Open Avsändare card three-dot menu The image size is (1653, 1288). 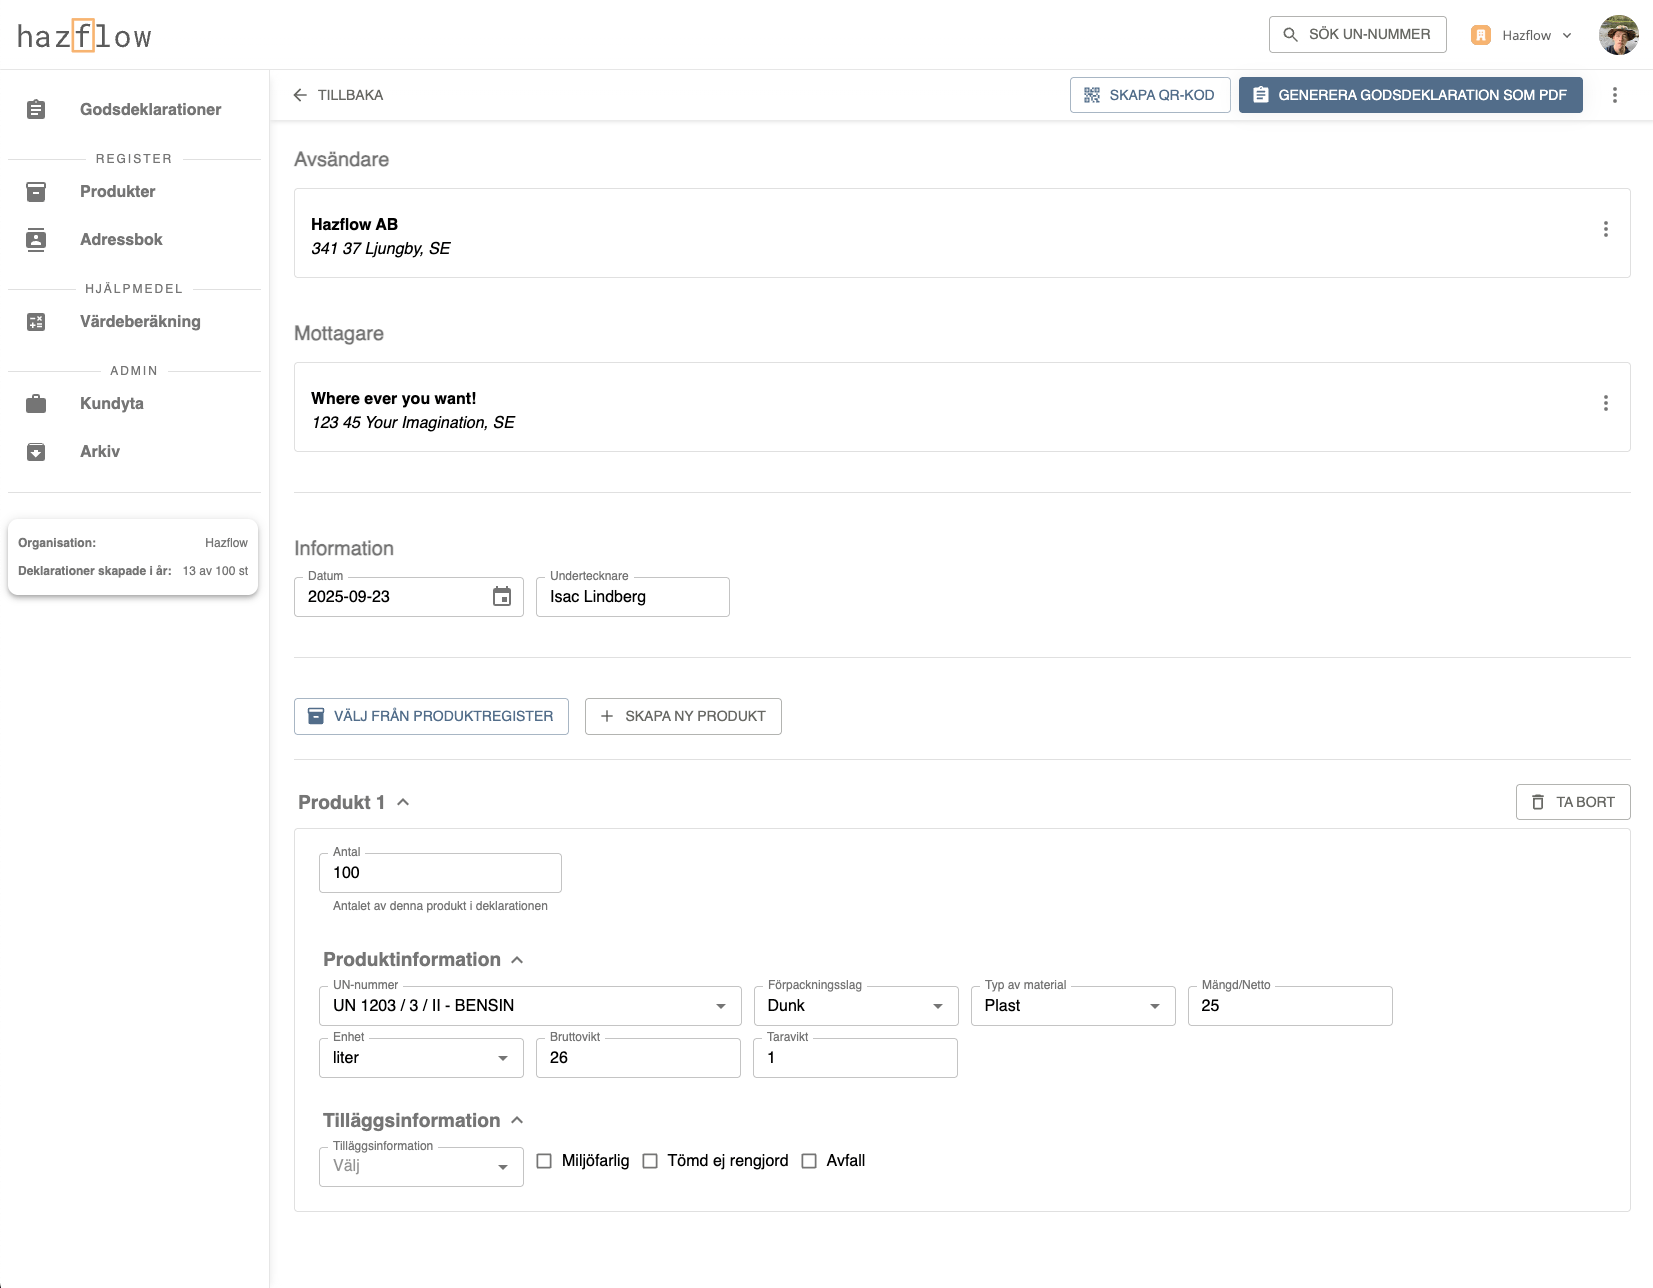point(1605,229)
